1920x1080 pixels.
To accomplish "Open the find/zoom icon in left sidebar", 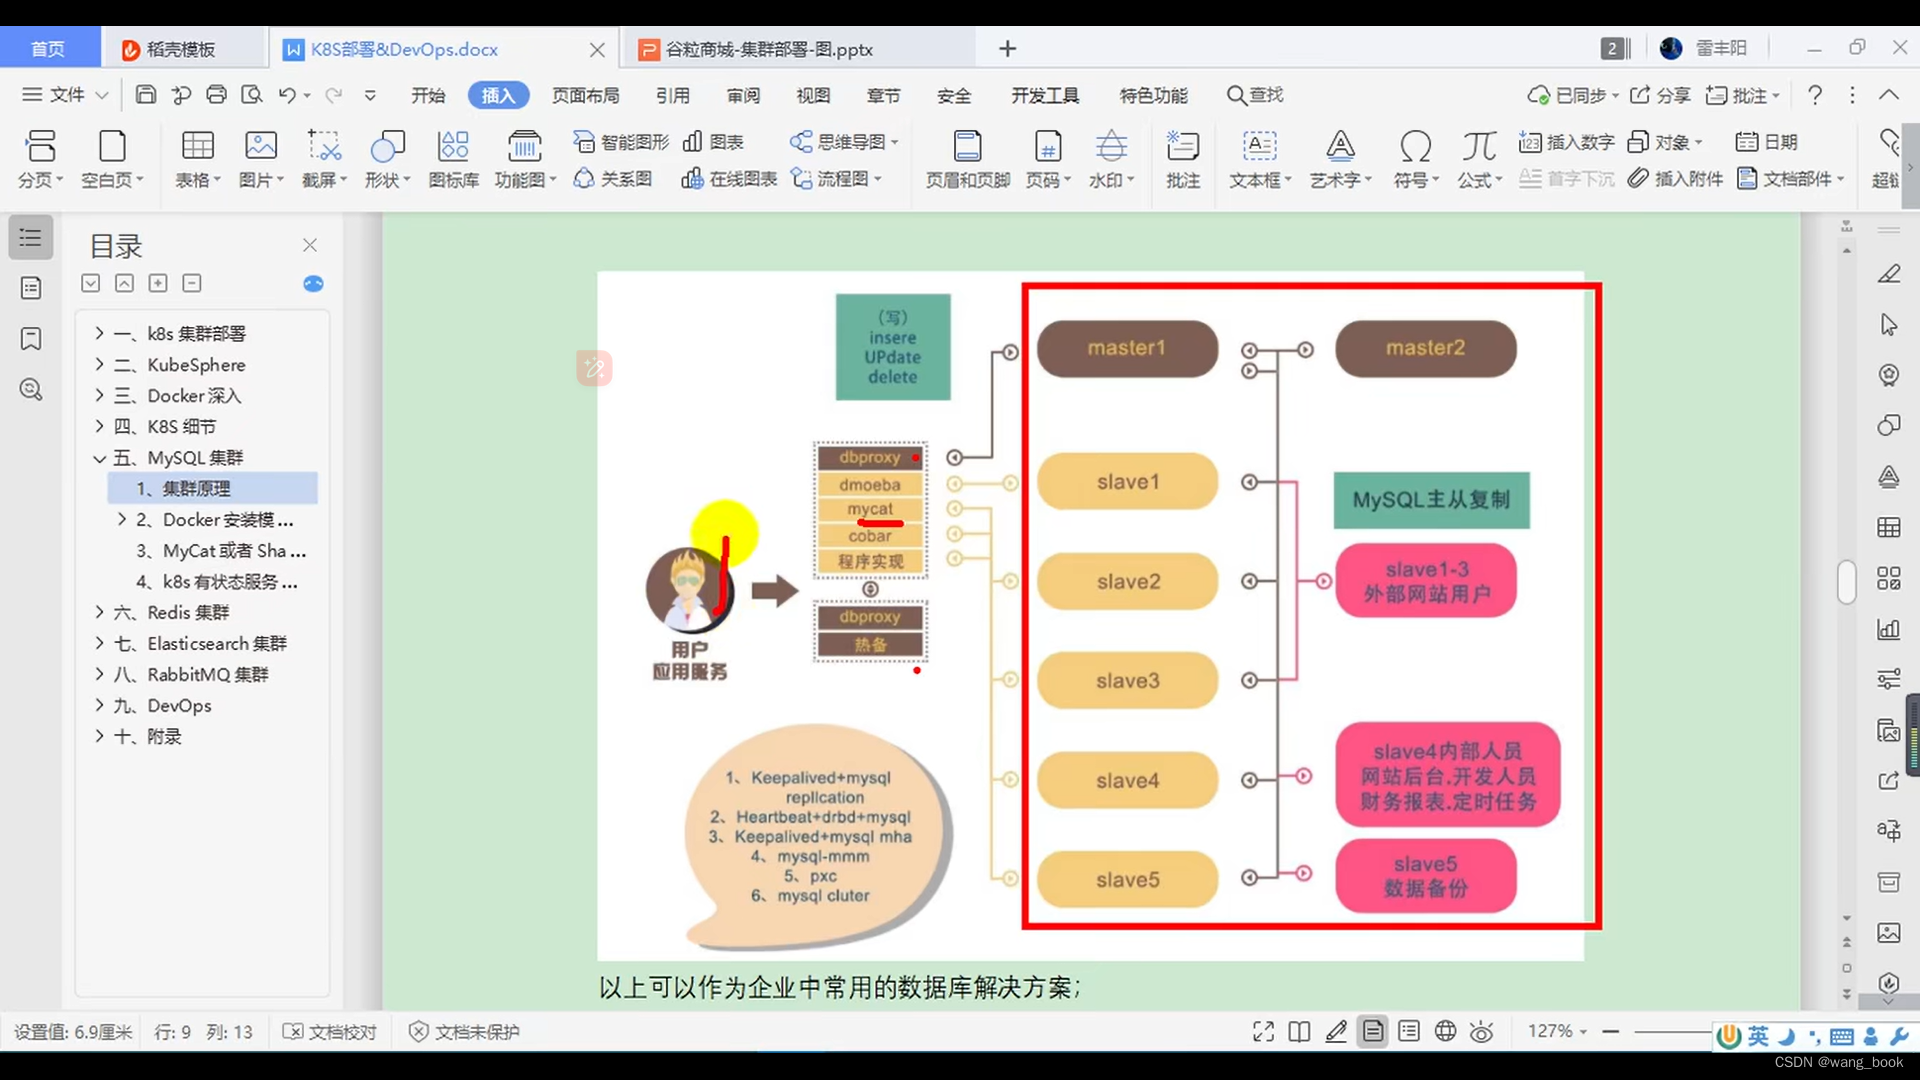I will coord(31,389).
